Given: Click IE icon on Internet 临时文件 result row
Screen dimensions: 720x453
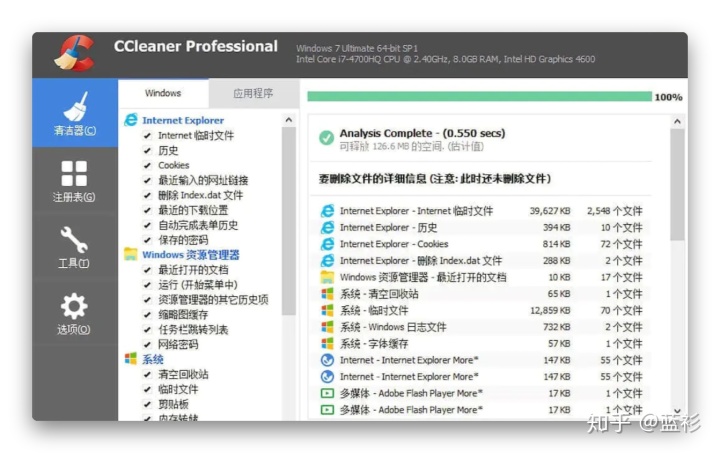Looking at the screenshot, I should [327, 211].
